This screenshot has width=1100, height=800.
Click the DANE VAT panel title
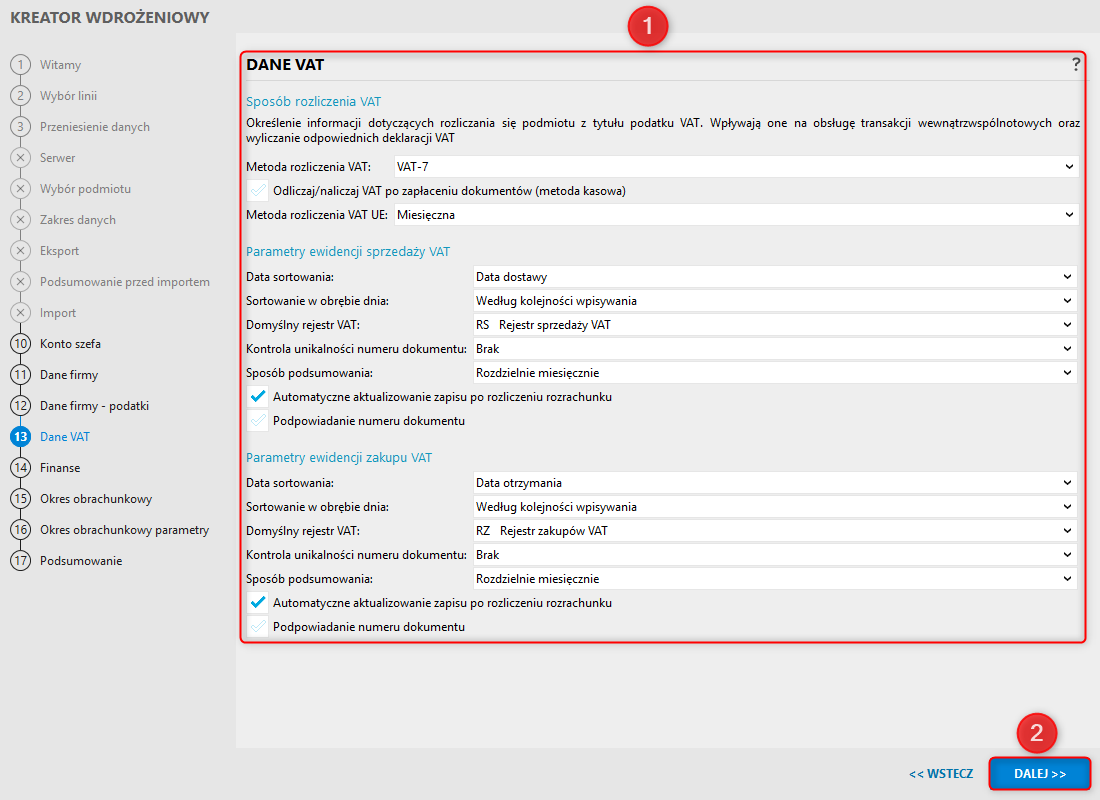click(x=285, y=65)
